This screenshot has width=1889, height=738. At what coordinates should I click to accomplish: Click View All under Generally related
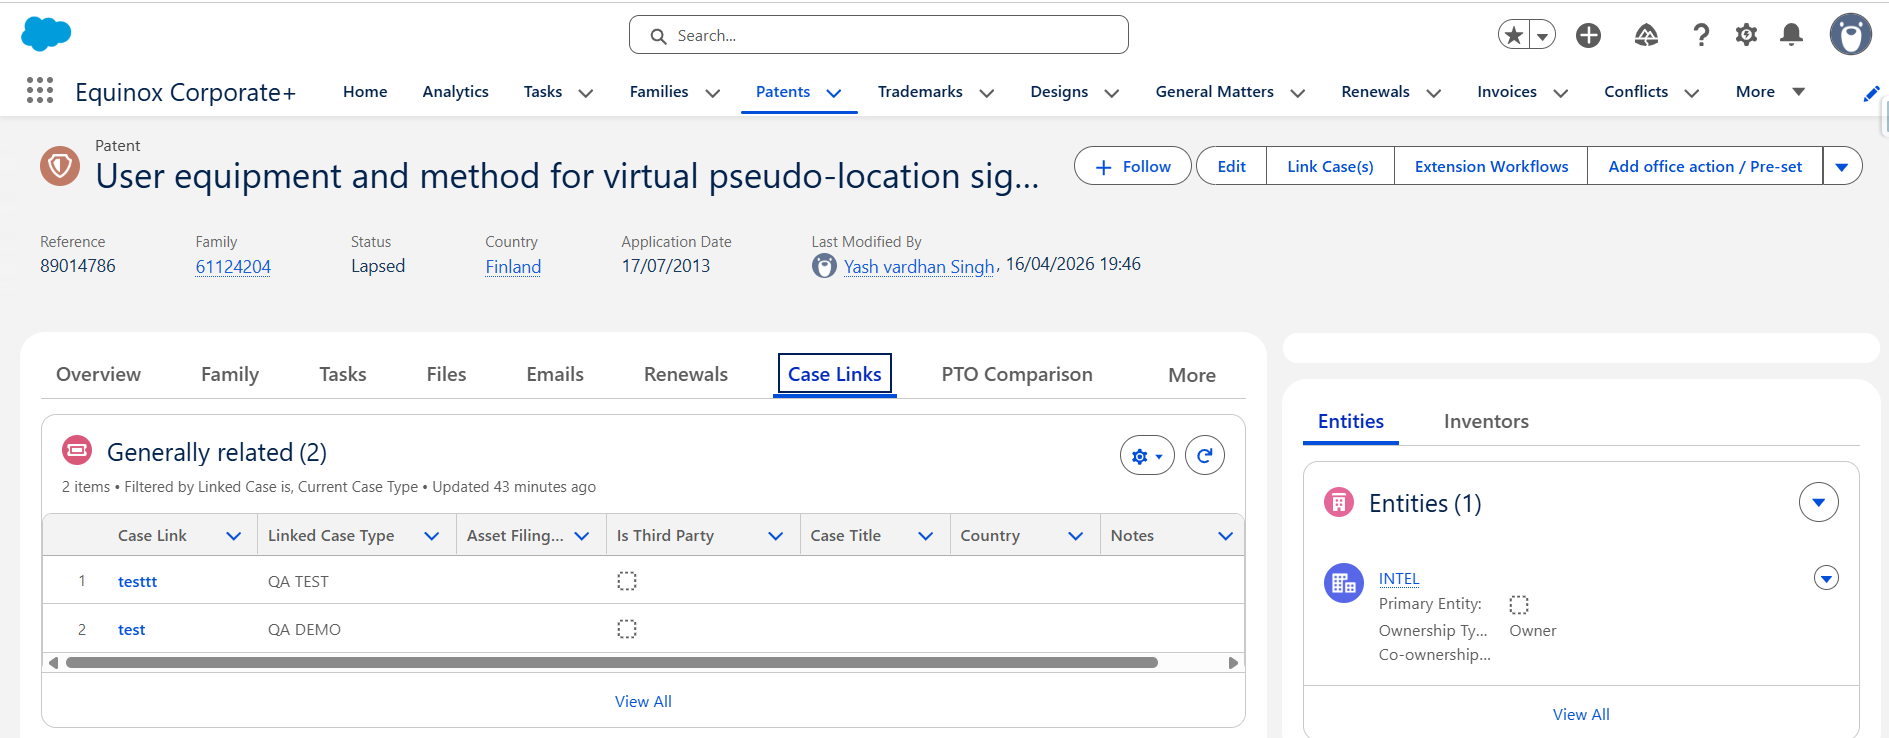tap(643, 701)
